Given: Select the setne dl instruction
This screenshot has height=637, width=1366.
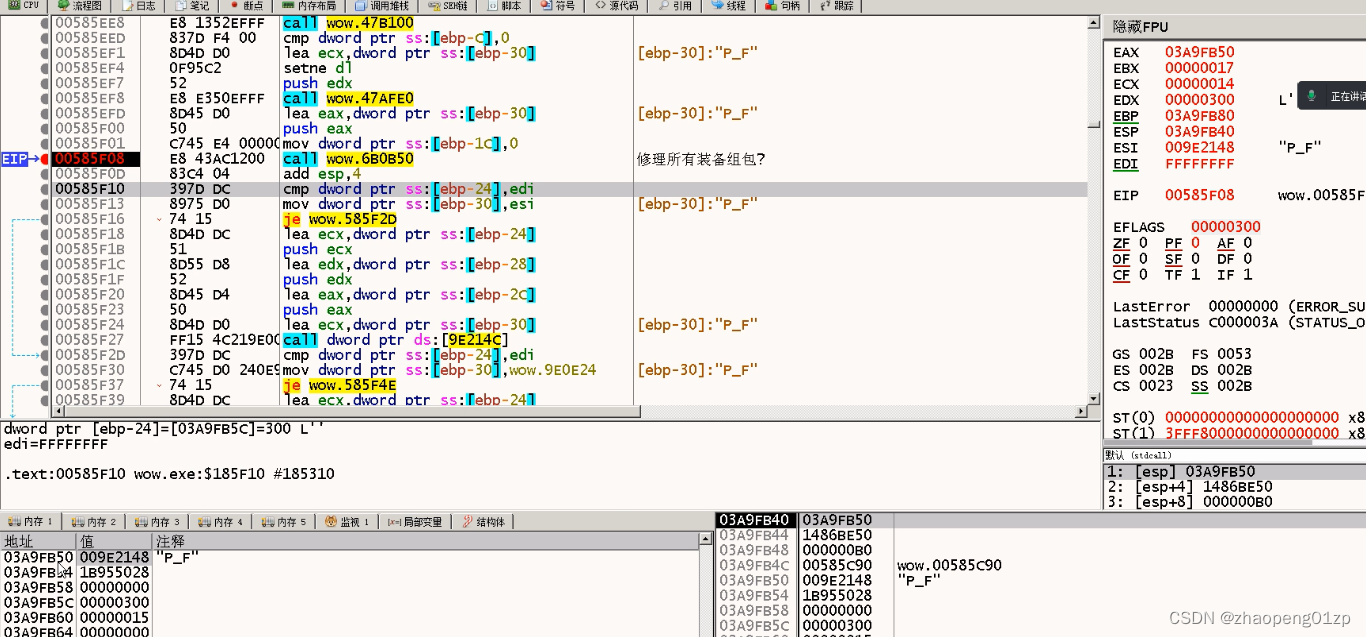Looking at the screenshot, I should click(x=318, y=68).
